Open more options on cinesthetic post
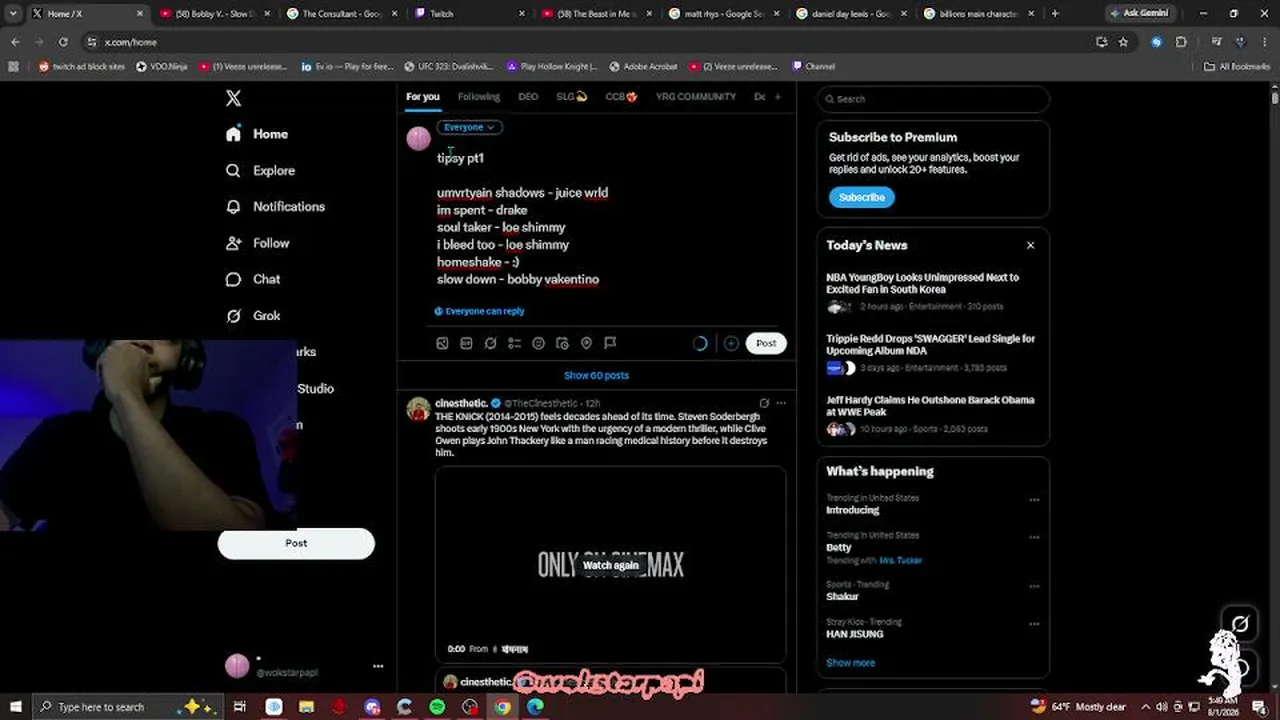This screenshot has width=1280, height=720. tap(781, 403)
